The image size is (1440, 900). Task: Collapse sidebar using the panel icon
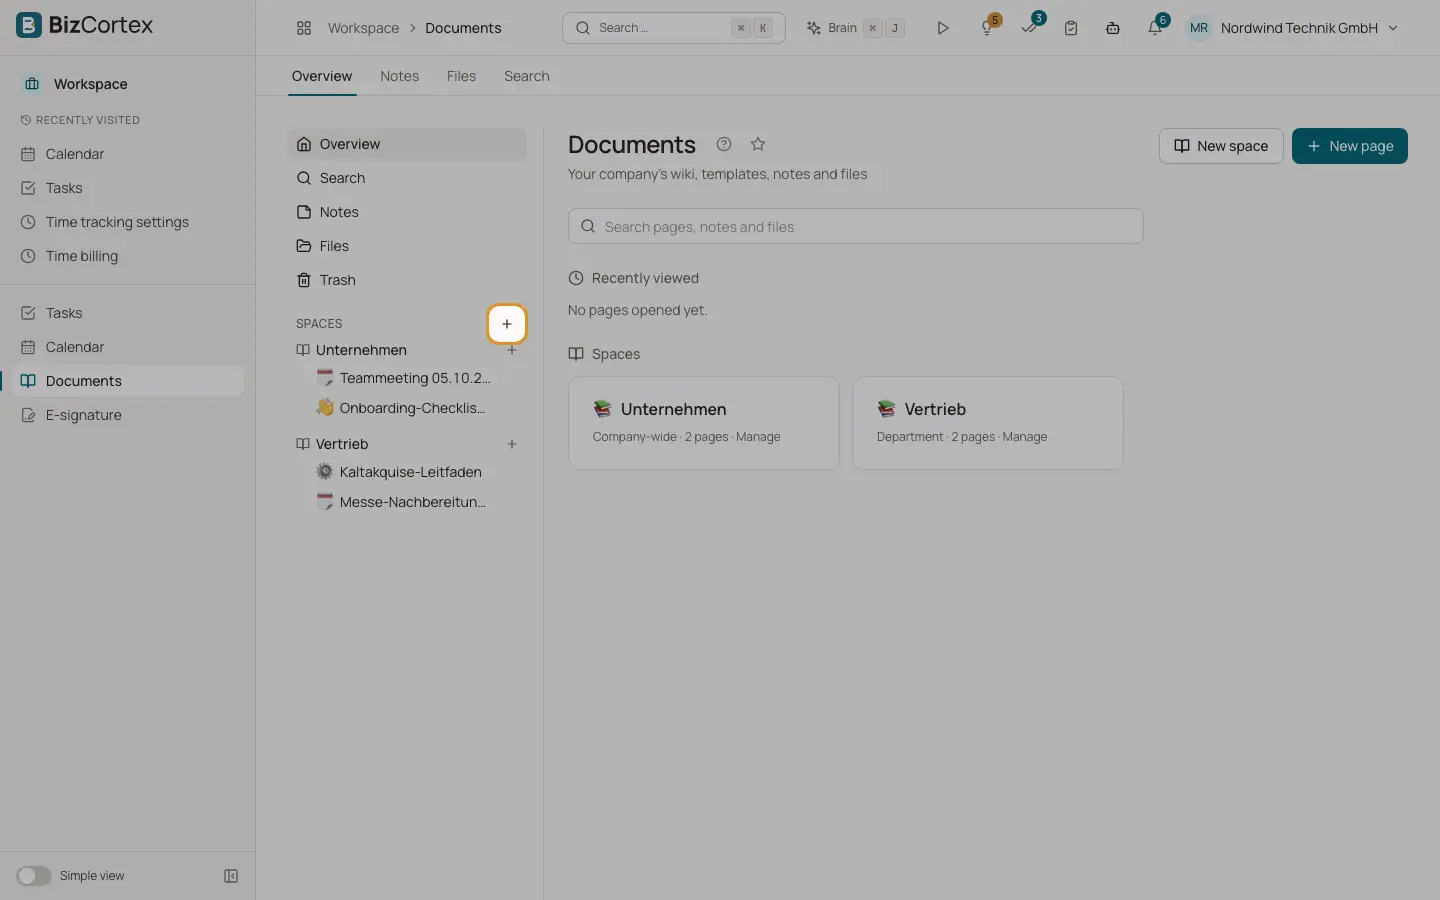pyautogui.click(x=231, y=876)
